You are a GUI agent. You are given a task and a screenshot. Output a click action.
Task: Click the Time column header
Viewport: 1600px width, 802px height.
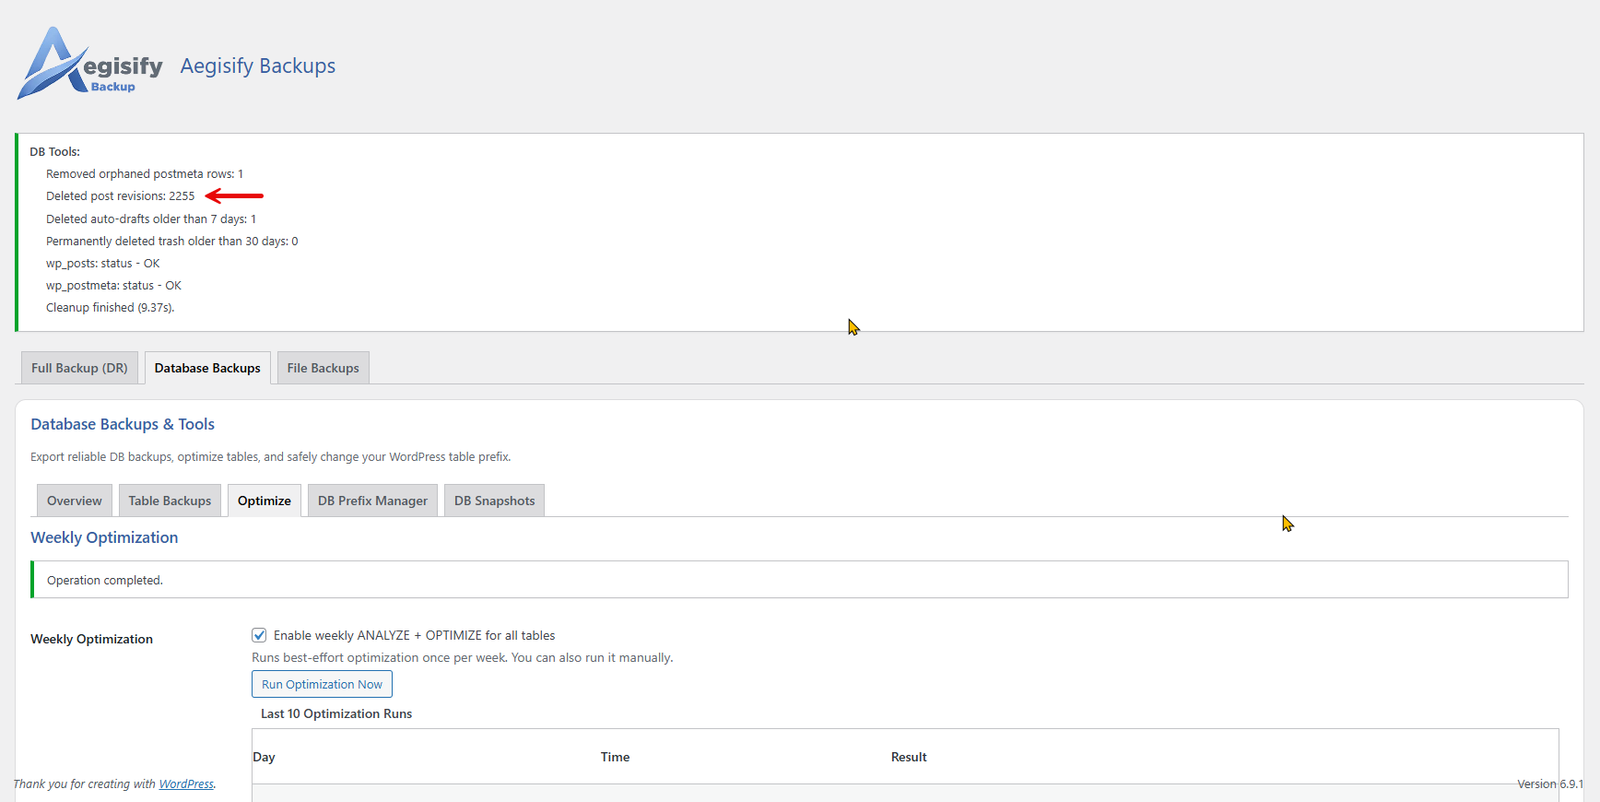615,757
